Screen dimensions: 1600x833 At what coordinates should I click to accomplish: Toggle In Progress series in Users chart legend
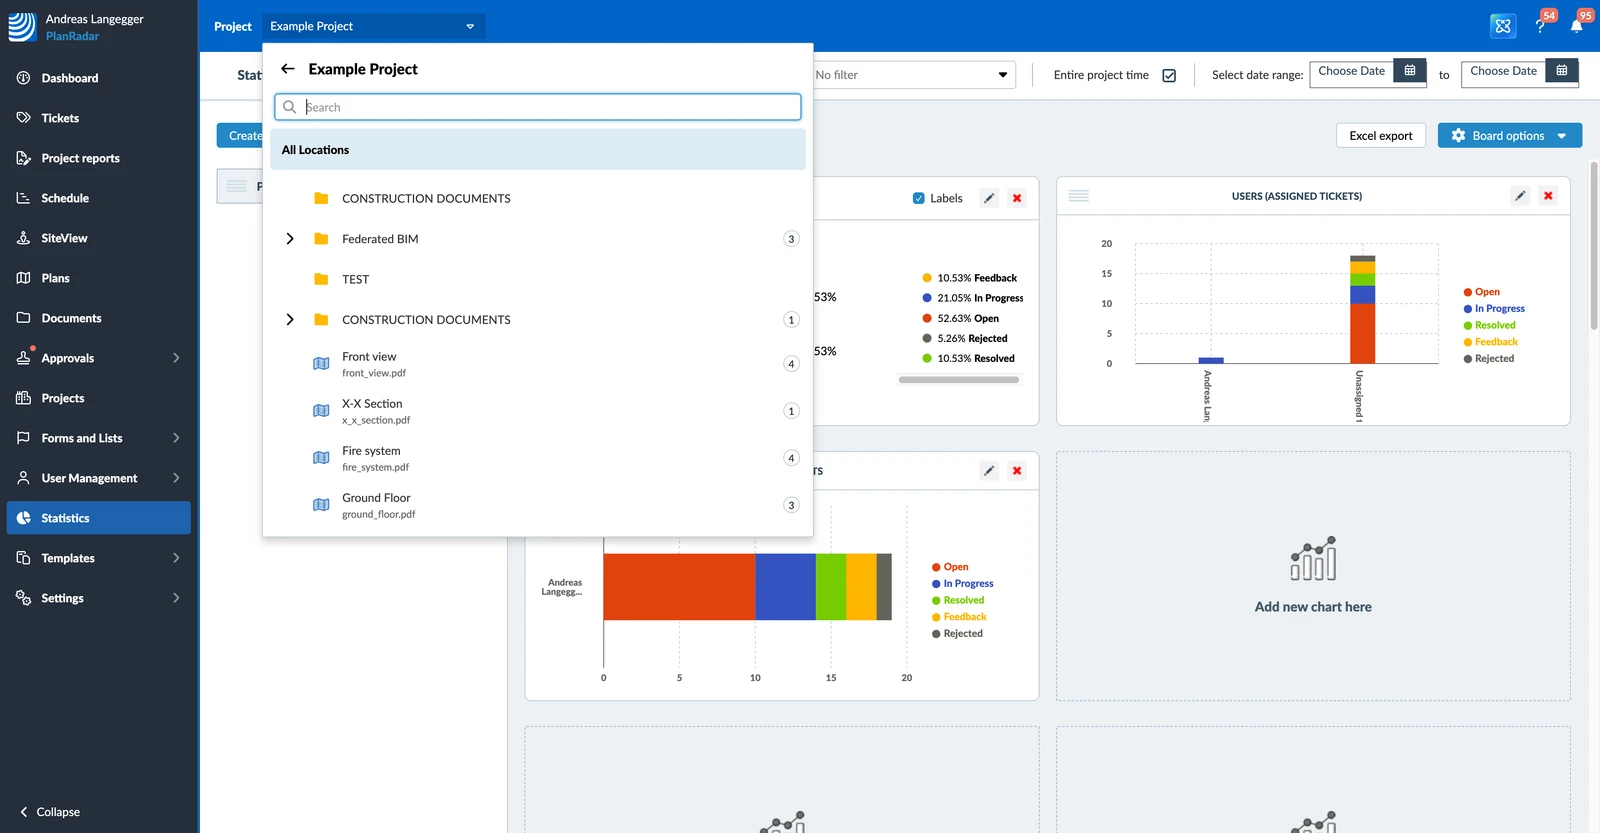tap(1494, 309)
